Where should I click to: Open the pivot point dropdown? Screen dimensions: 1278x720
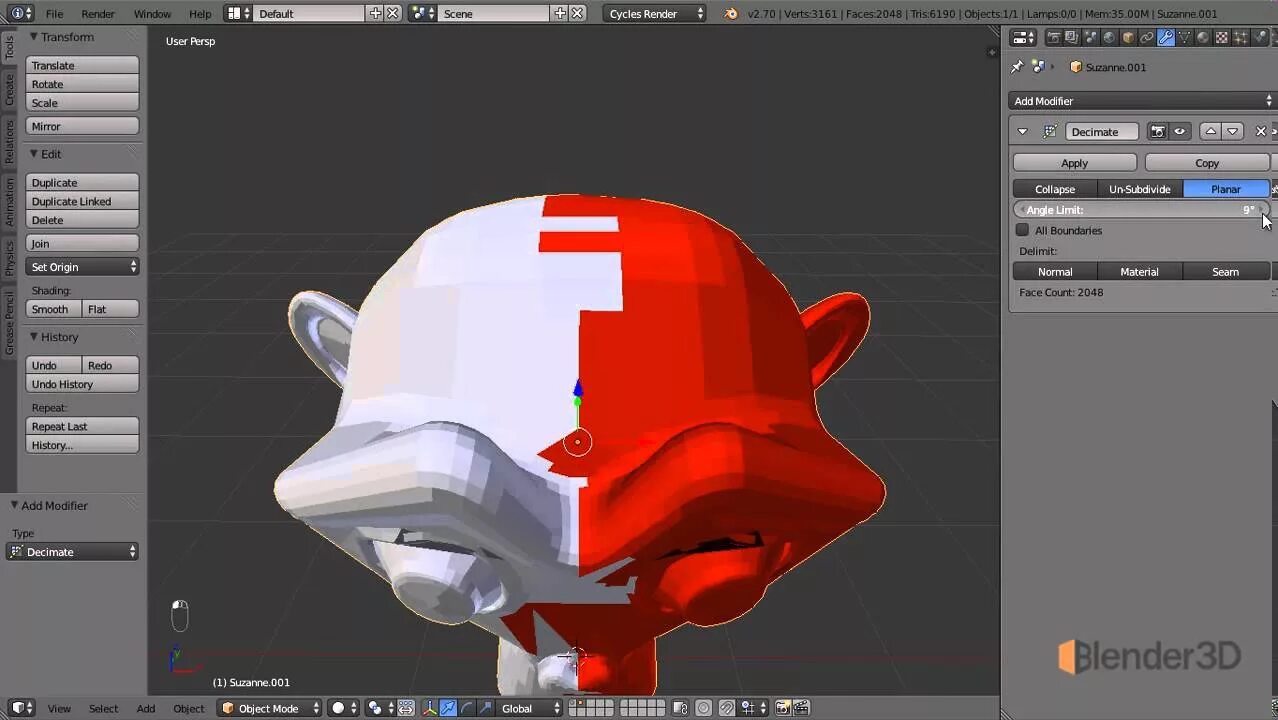pos(378,708)
